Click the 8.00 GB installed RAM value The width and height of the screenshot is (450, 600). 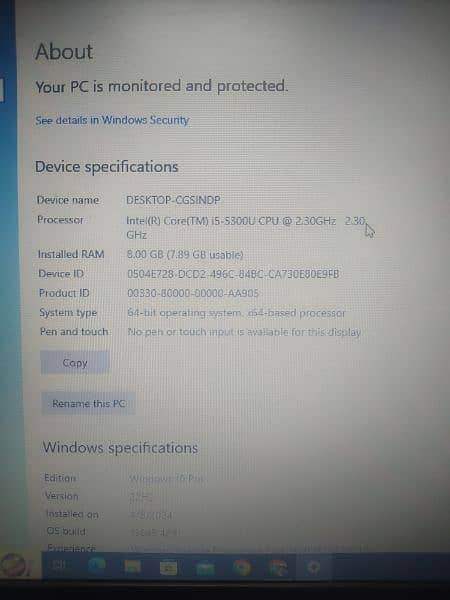[185, 254]
